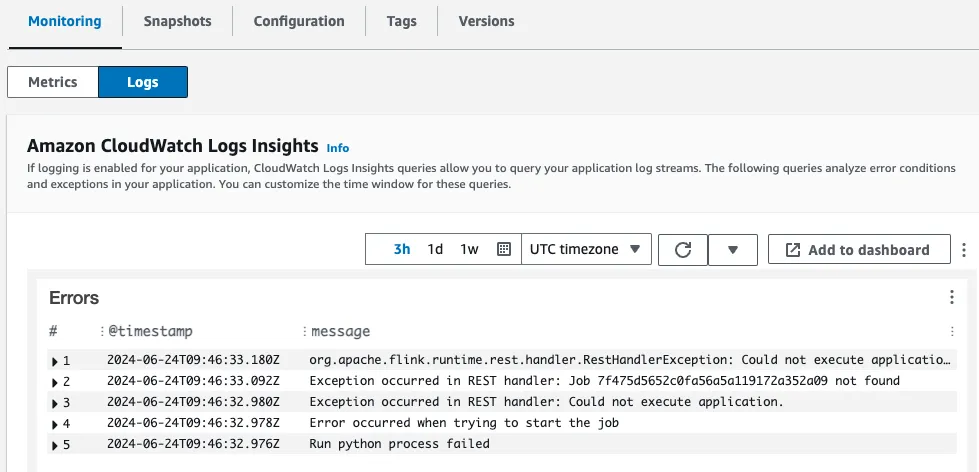Open the refresh interval dropdown arrow
The height and width of the screenshot is (472, 979).
click(x=733, y=250)
